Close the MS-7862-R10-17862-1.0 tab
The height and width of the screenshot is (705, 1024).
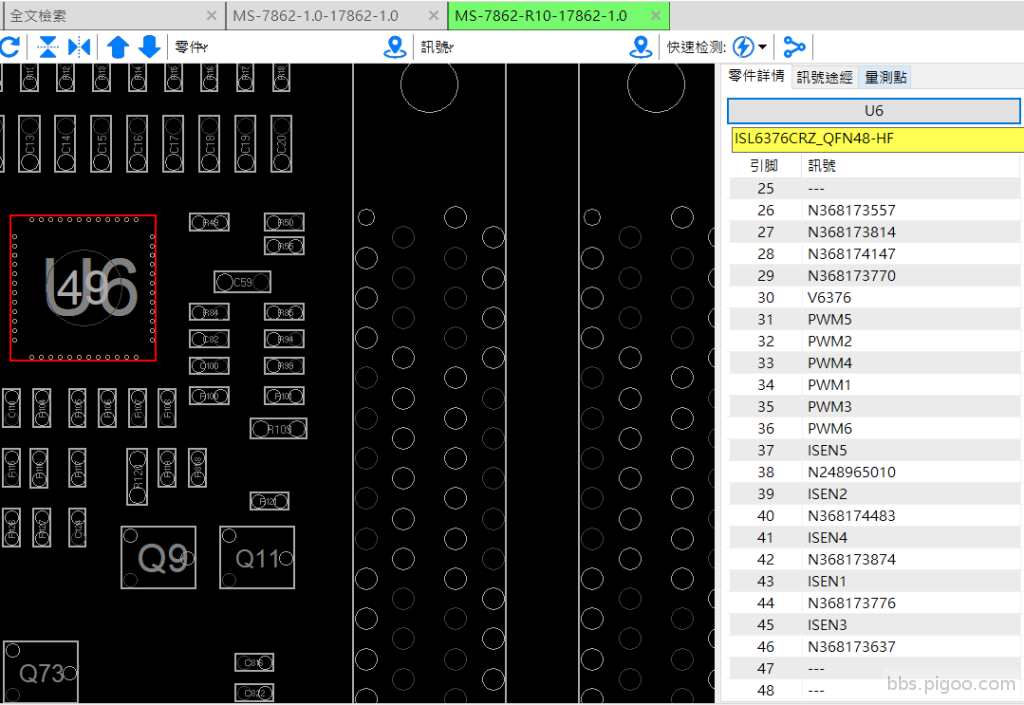point(655,16)
